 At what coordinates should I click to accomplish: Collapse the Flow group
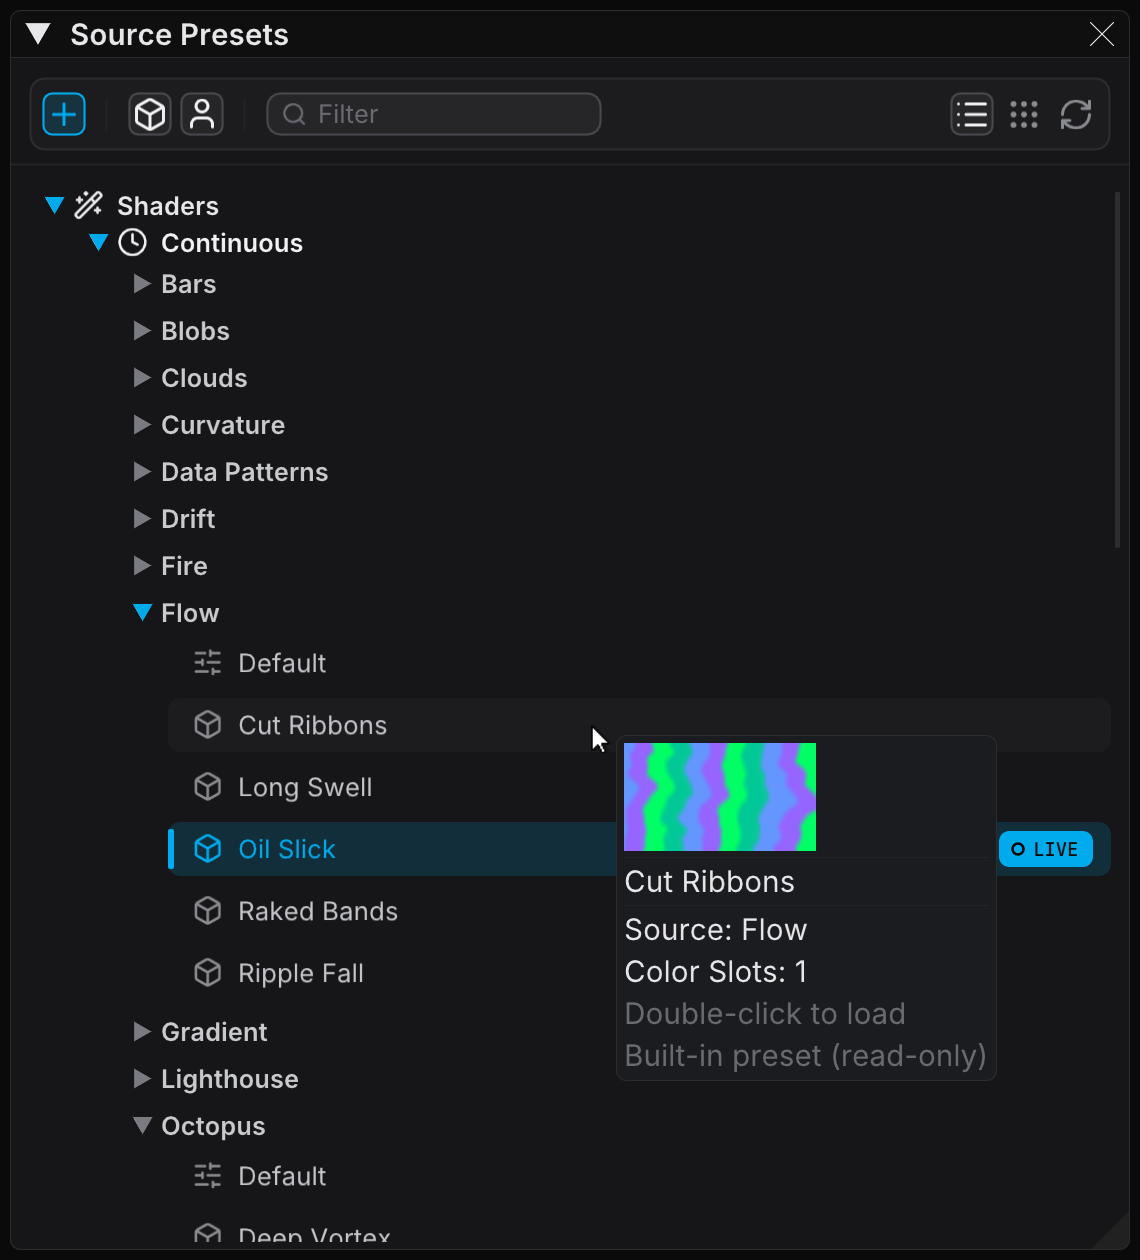point(143,613)
